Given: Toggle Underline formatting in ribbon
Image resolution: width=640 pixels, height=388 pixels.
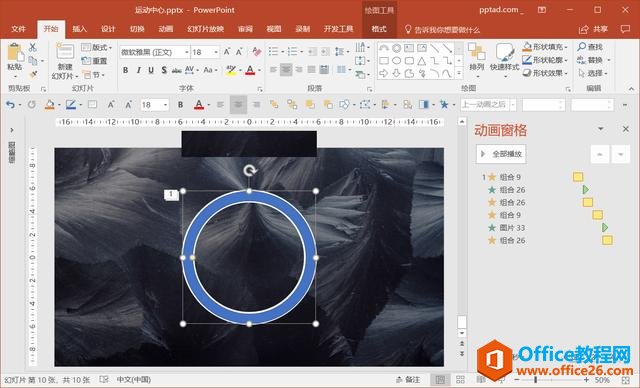Looking at the screenshot, I should (x=151, y=70).
